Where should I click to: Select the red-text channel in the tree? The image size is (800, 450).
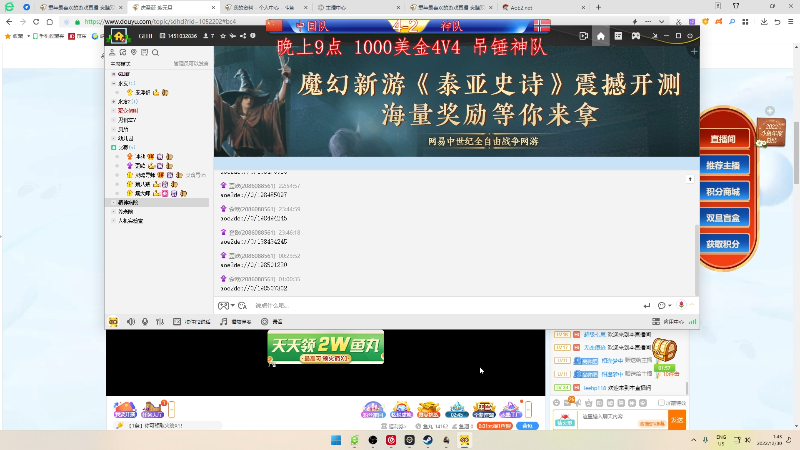click(128, 111)
